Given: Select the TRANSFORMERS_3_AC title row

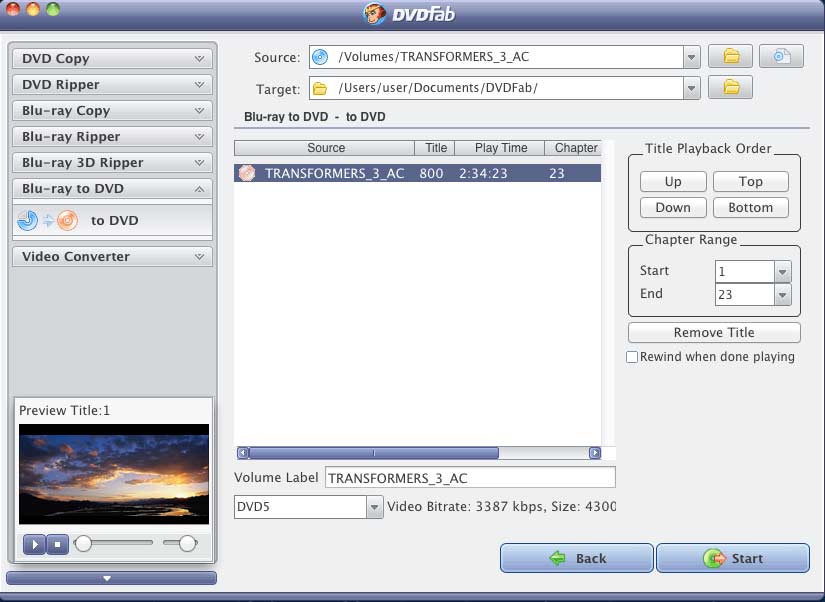Looking at the screenshot, I should (x=417, y=173).
